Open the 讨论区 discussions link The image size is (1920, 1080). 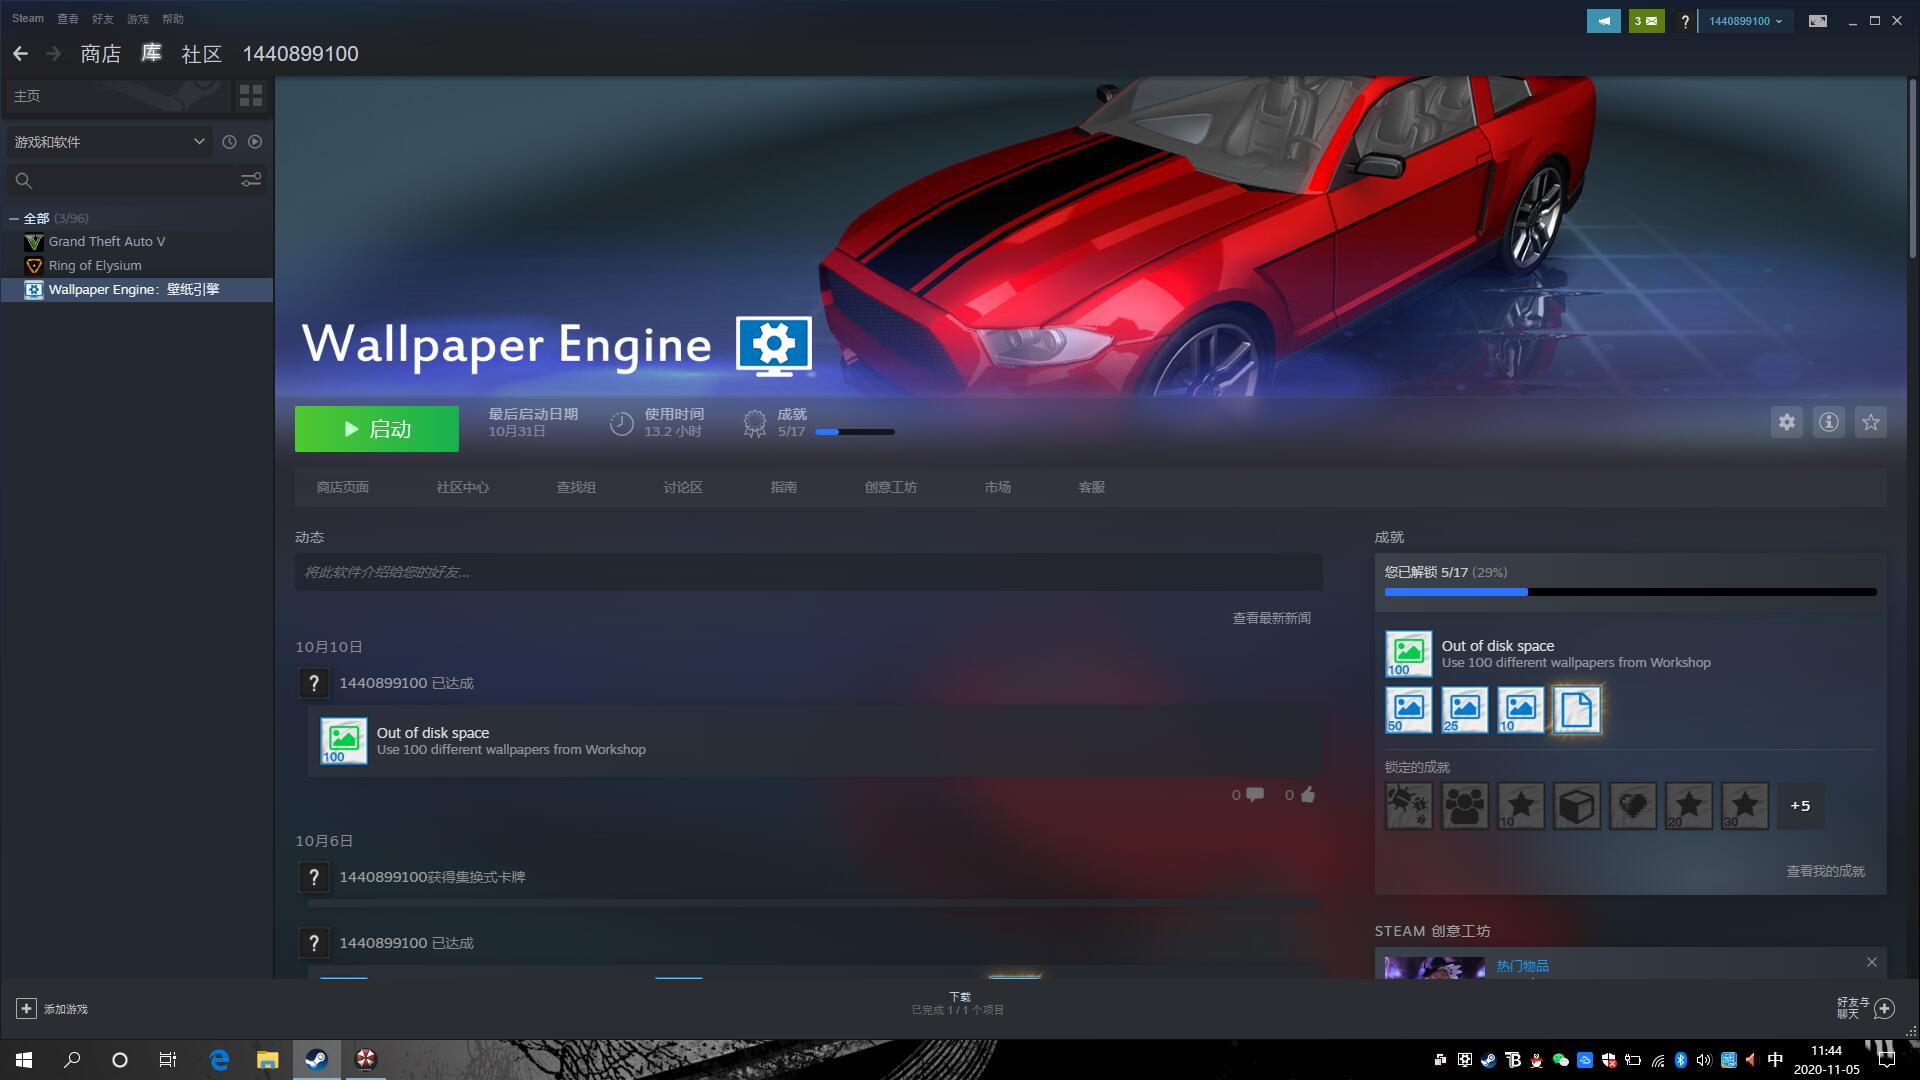pyautogui.click(x=683, y=487)
